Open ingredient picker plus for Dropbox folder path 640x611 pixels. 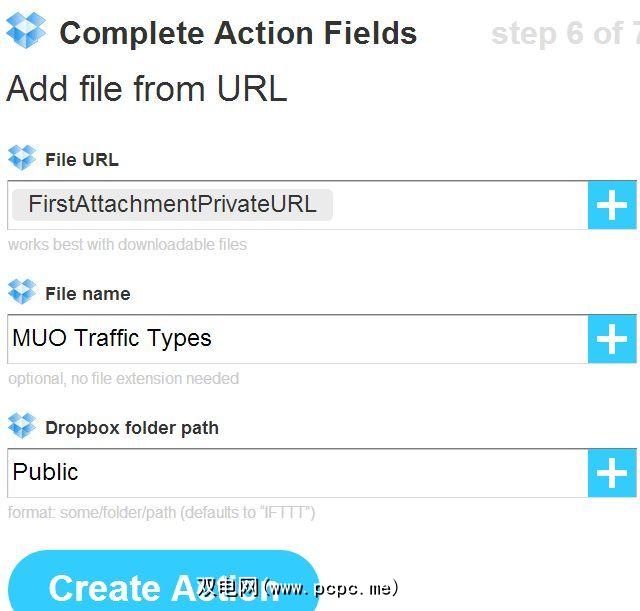(x=612, y=474)
